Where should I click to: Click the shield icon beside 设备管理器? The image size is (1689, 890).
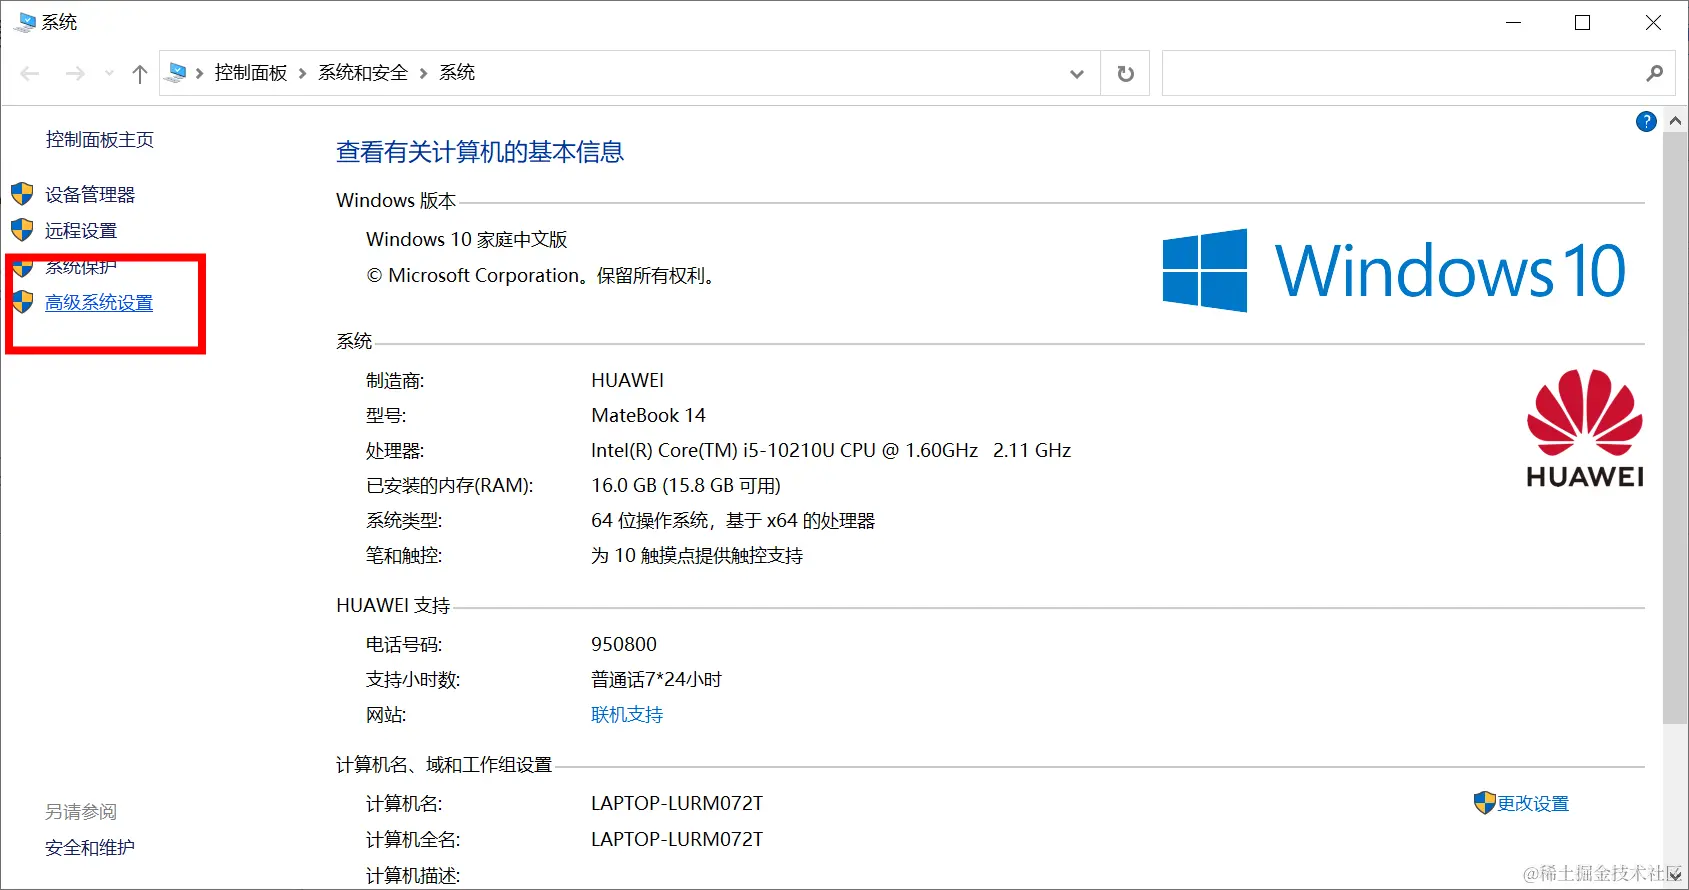pos(22,193)
